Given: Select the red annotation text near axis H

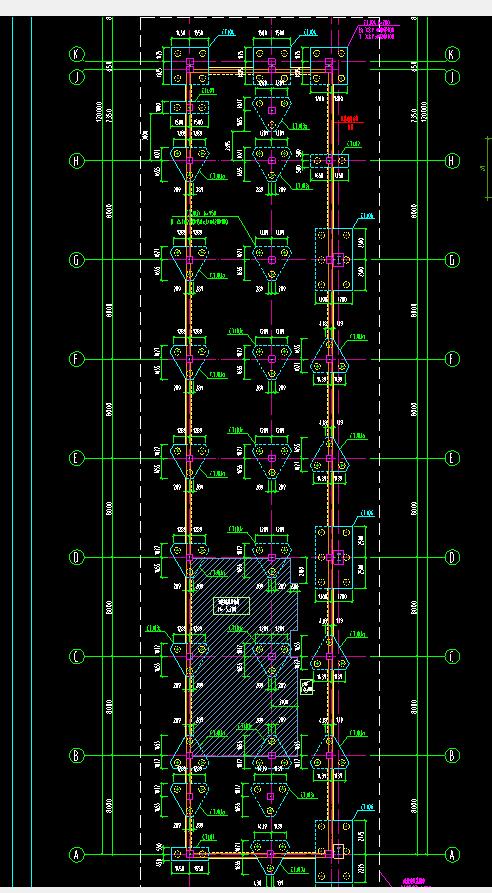Looking at the screenshot, I should click(x=350, y=120).
